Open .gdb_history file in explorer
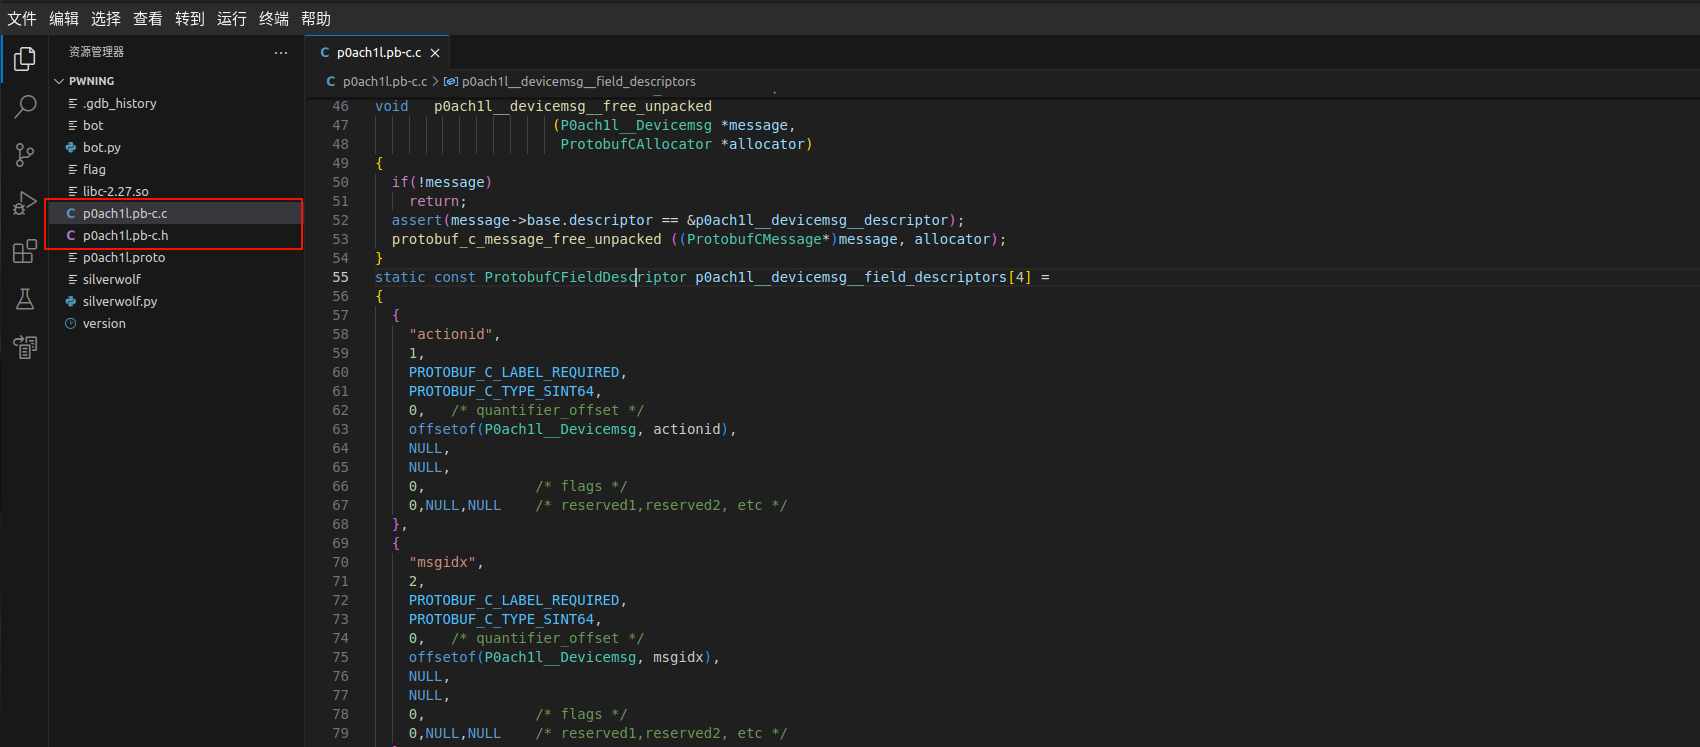This screenshot has height=747, width=1700. (176, 103)
